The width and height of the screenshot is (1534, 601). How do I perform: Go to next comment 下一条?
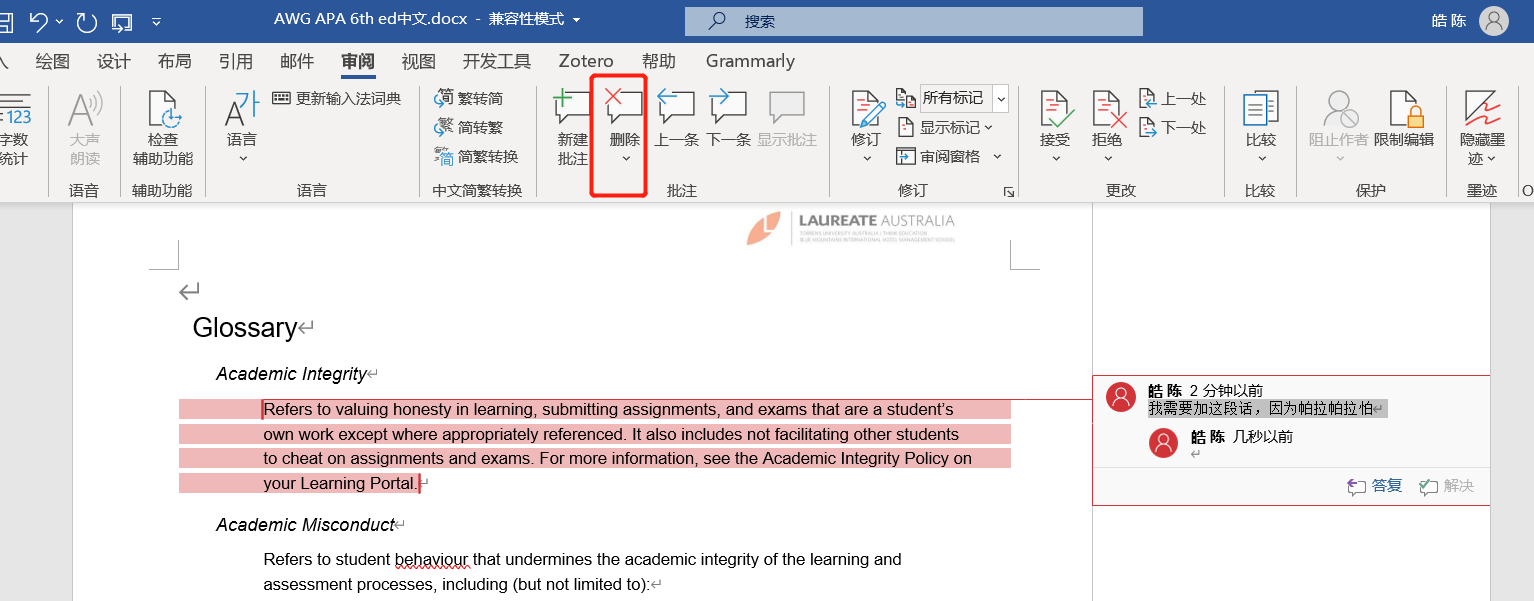[728, 120]
